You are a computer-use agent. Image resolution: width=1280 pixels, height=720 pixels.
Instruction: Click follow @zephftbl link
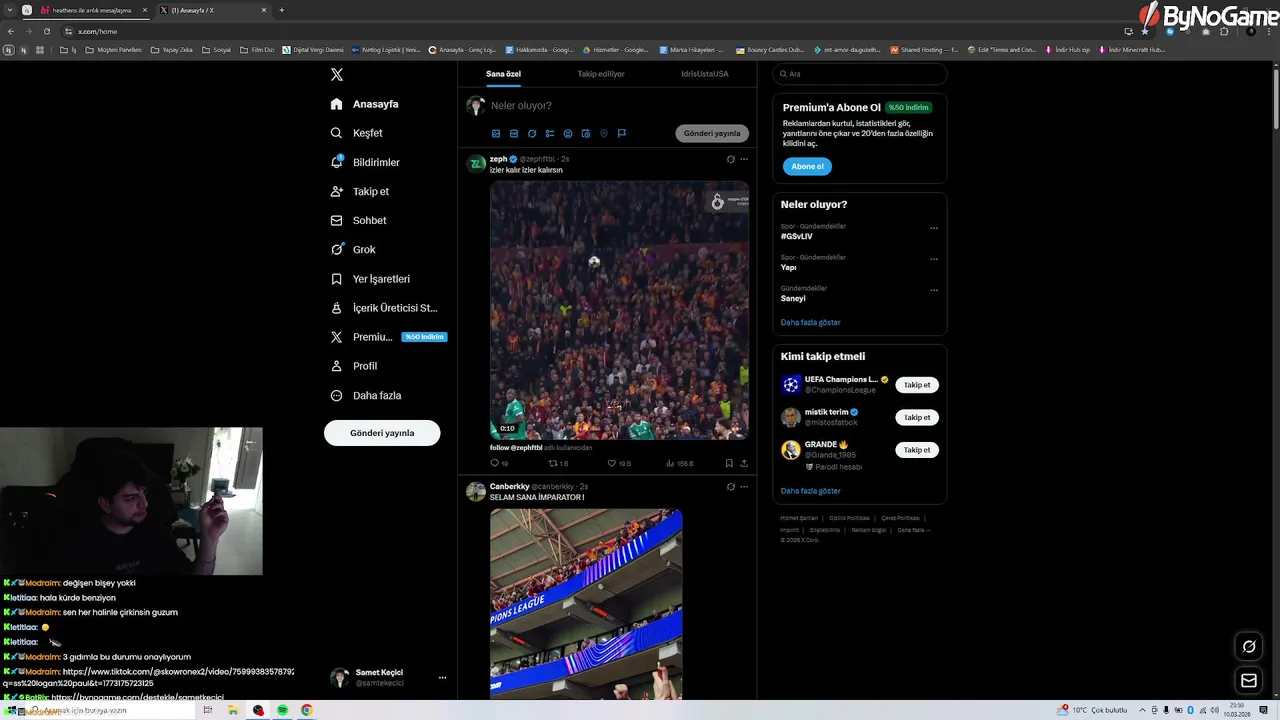point(516,447)
